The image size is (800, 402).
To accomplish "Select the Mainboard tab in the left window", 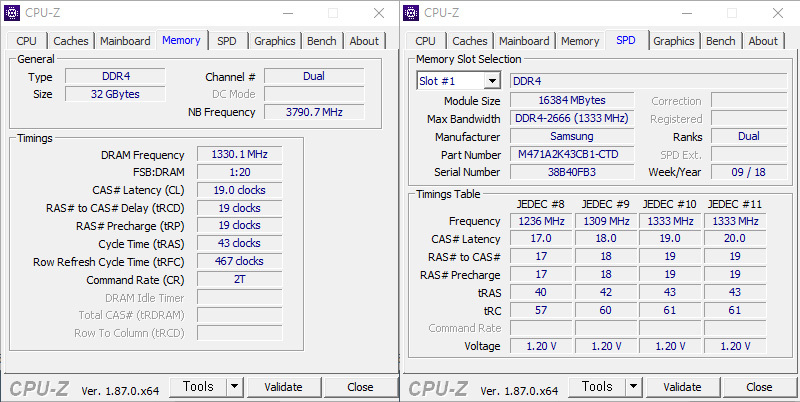I will [125, 41].
